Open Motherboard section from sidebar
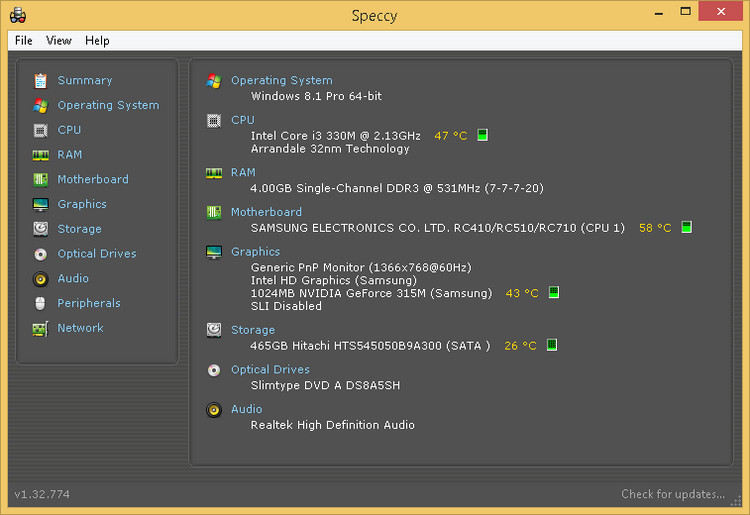 pos(93,179)
